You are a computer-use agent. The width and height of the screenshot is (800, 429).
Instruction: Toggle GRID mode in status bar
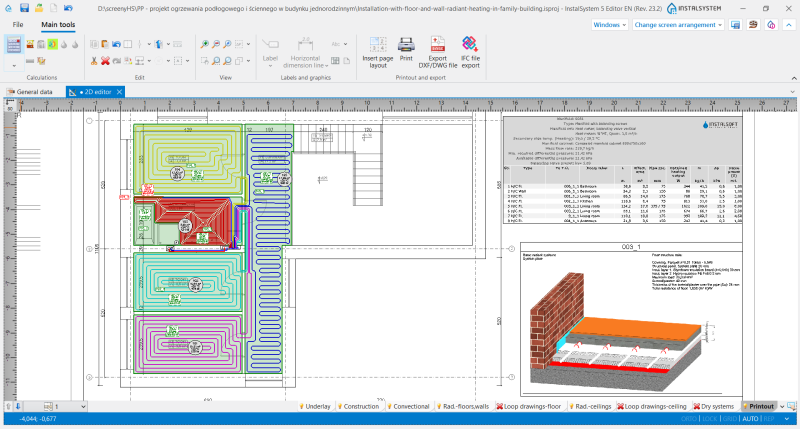(730, 419)
